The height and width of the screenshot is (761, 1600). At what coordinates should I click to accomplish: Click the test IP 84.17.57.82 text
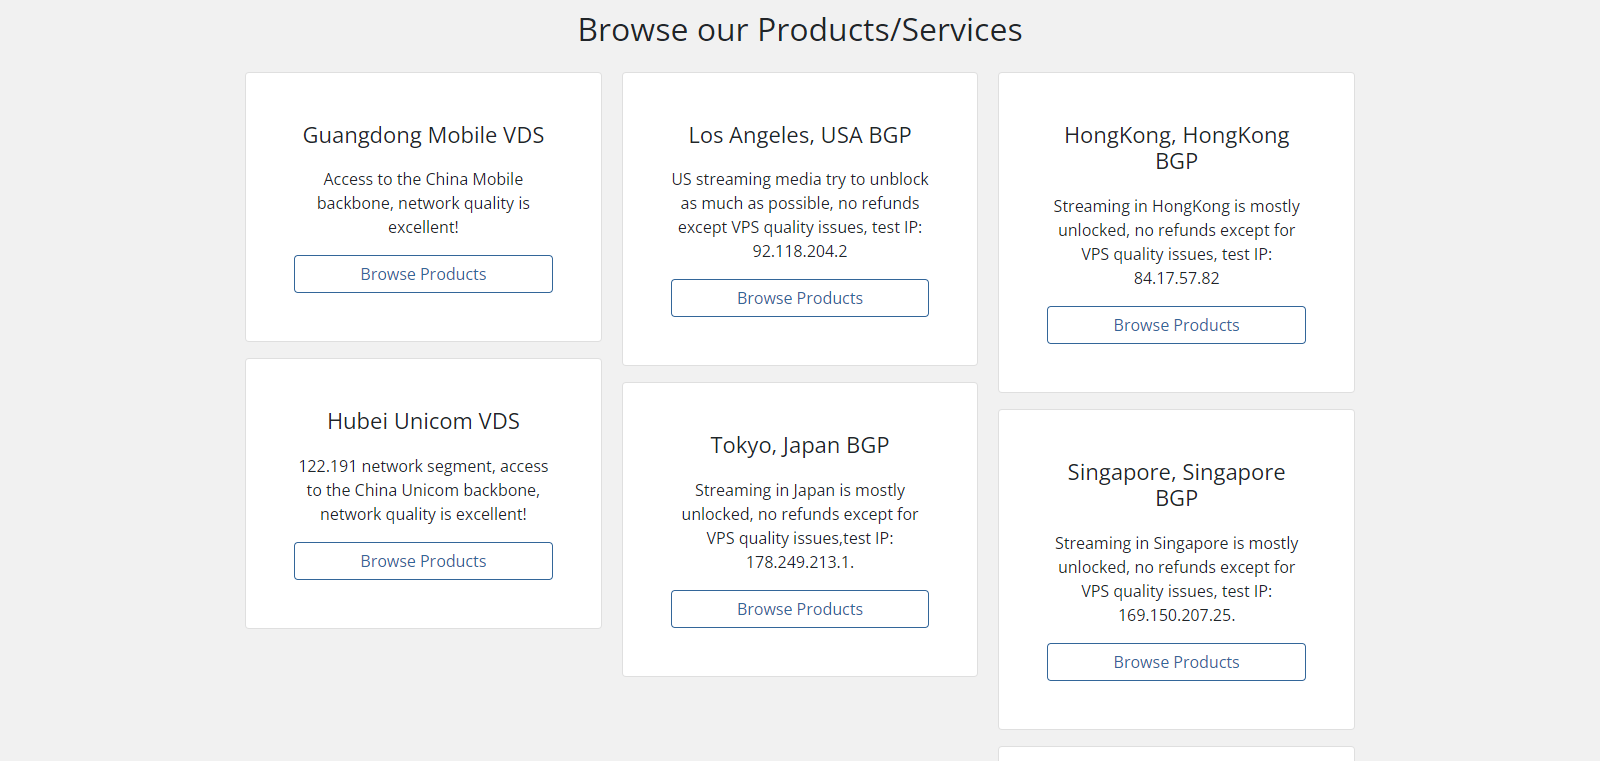point(1176,278)
